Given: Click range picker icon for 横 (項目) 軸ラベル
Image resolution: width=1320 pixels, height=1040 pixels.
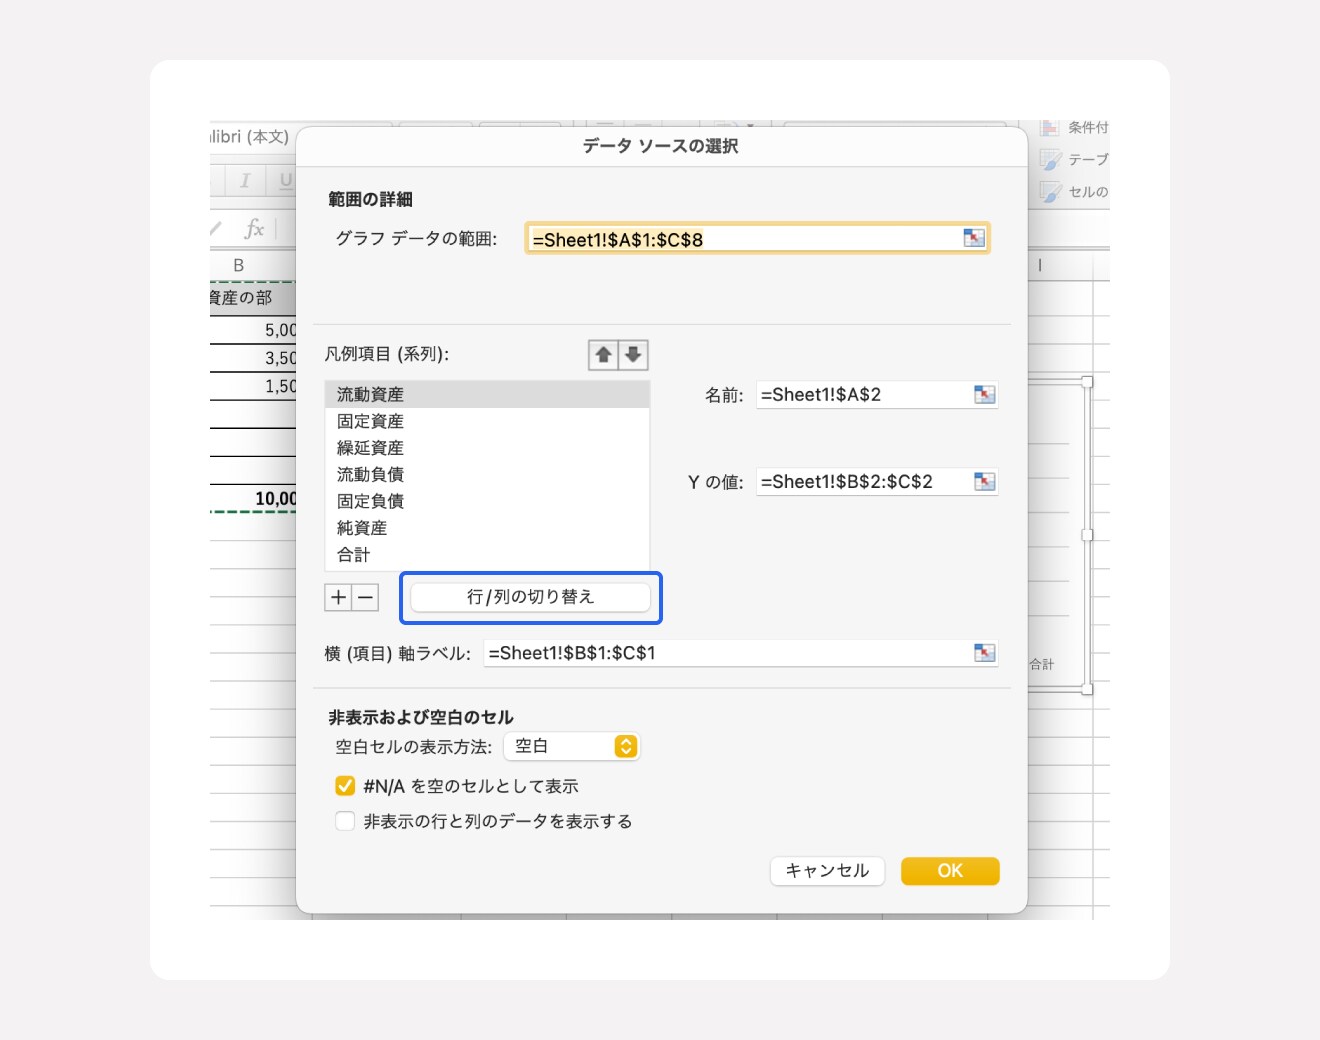Looking at the screenshot, I should pos(985,653).
